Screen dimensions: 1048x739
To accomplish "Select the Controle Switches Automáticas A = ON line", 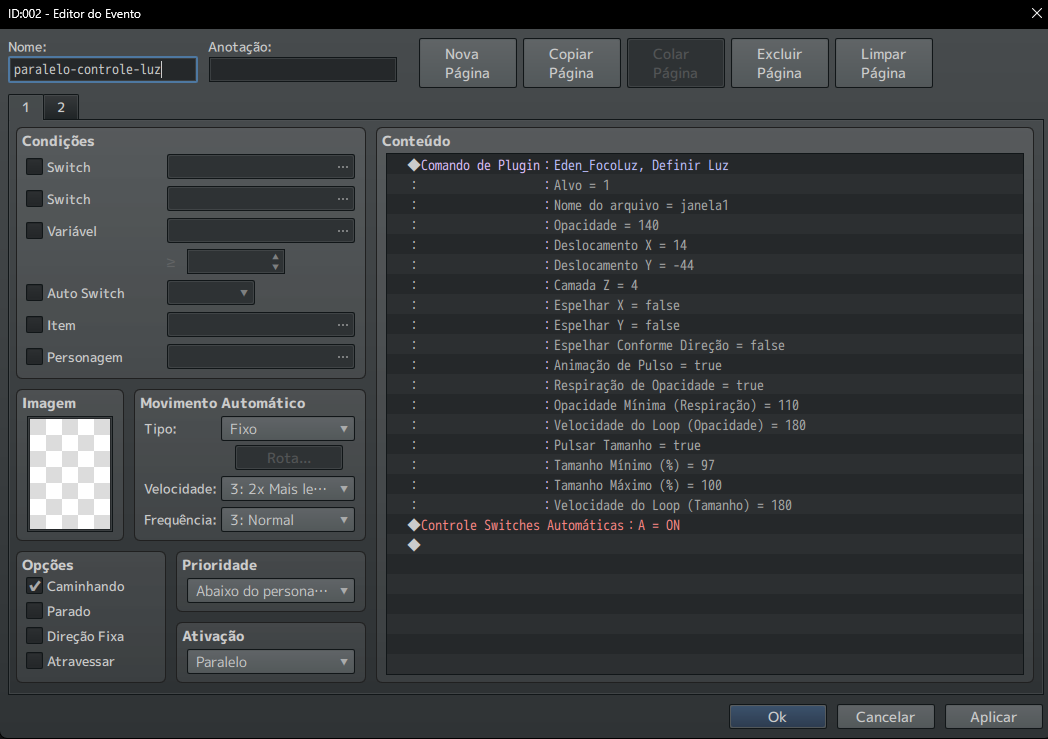I will pyautogui.click(x=704, y=525).
